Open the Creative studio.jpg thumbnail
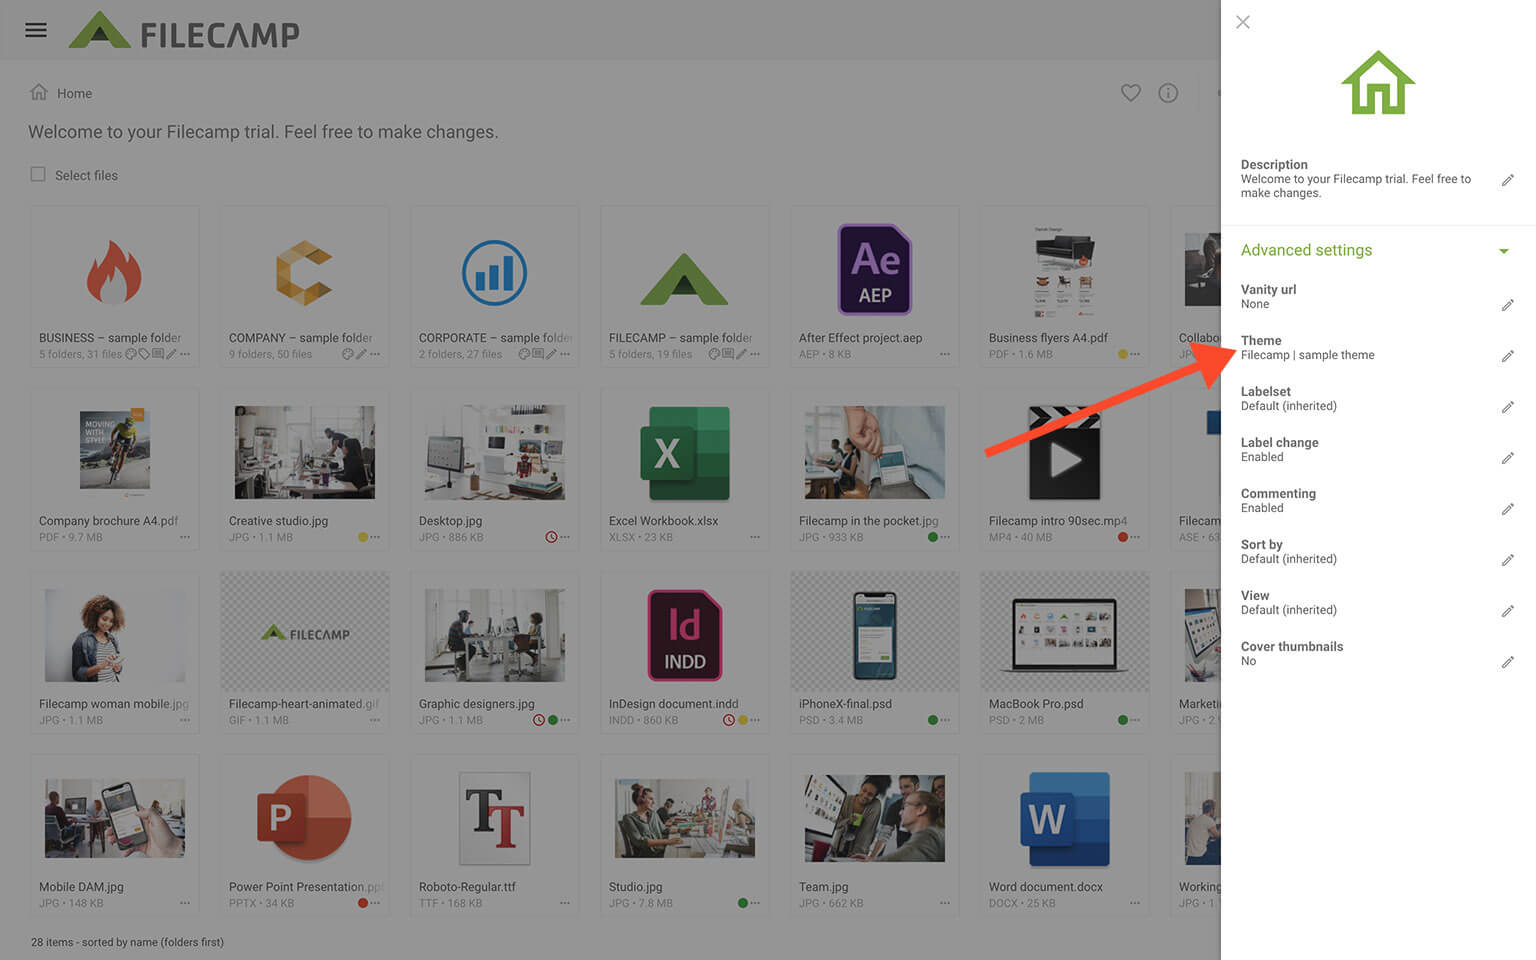 pyautogui.click(x=304, y=452)
